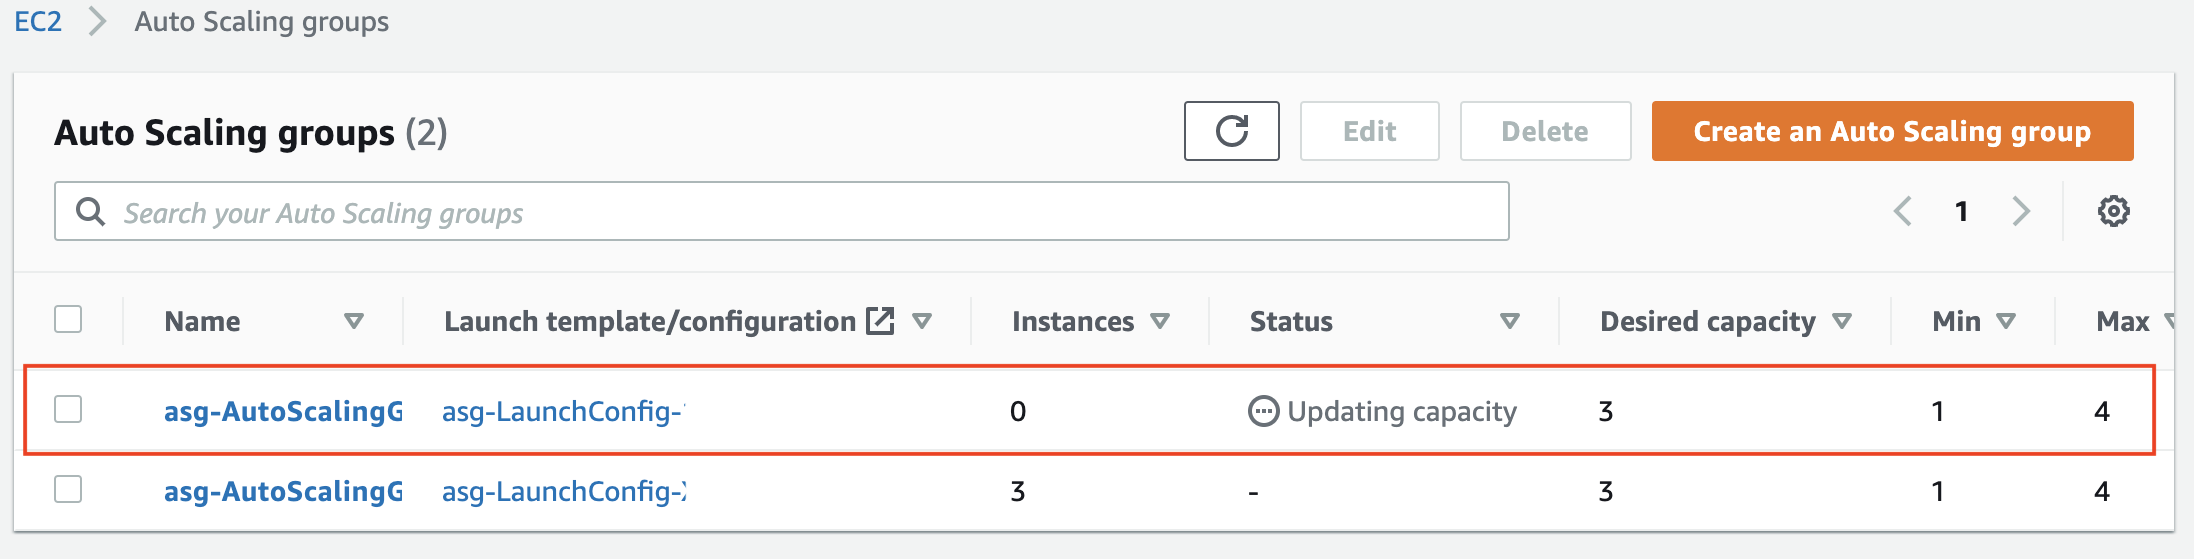This screenshot has height=559, width=2194.
Task: Focus the Search your Auto Scaling groups field
Action: click(800, 212)
